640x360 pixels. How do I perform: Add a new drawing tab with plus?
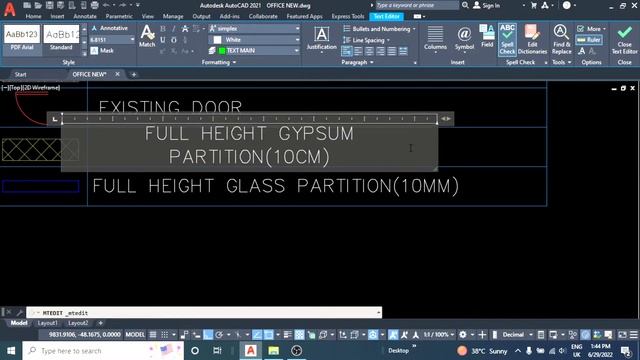[133, 74]
